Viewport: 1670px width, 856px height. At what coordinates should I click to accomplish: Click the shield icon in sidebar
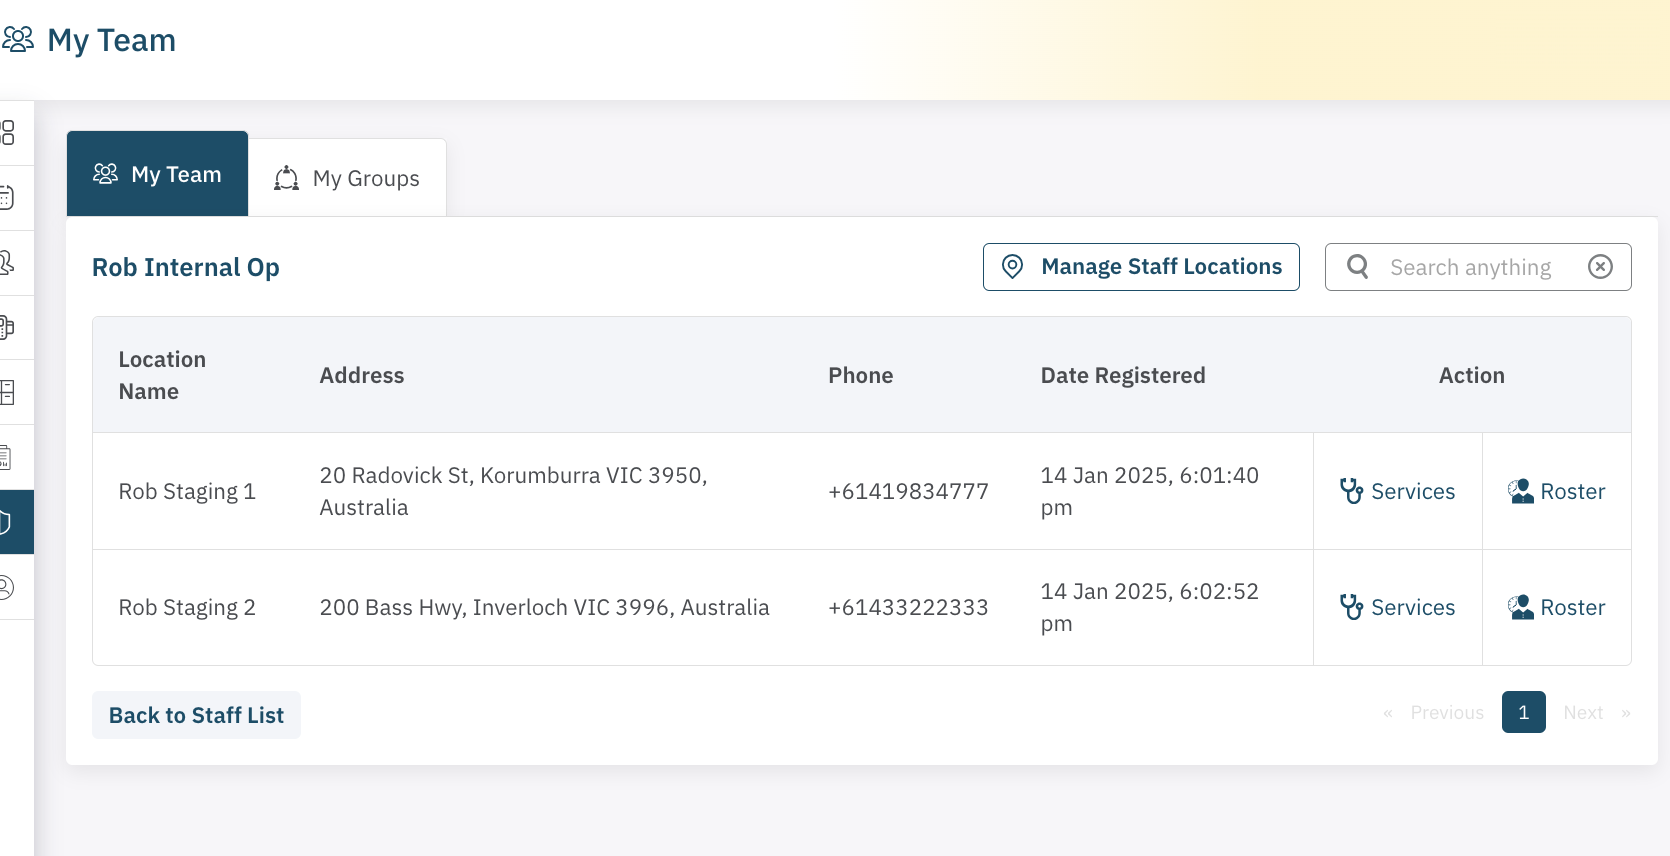point(6,522)
